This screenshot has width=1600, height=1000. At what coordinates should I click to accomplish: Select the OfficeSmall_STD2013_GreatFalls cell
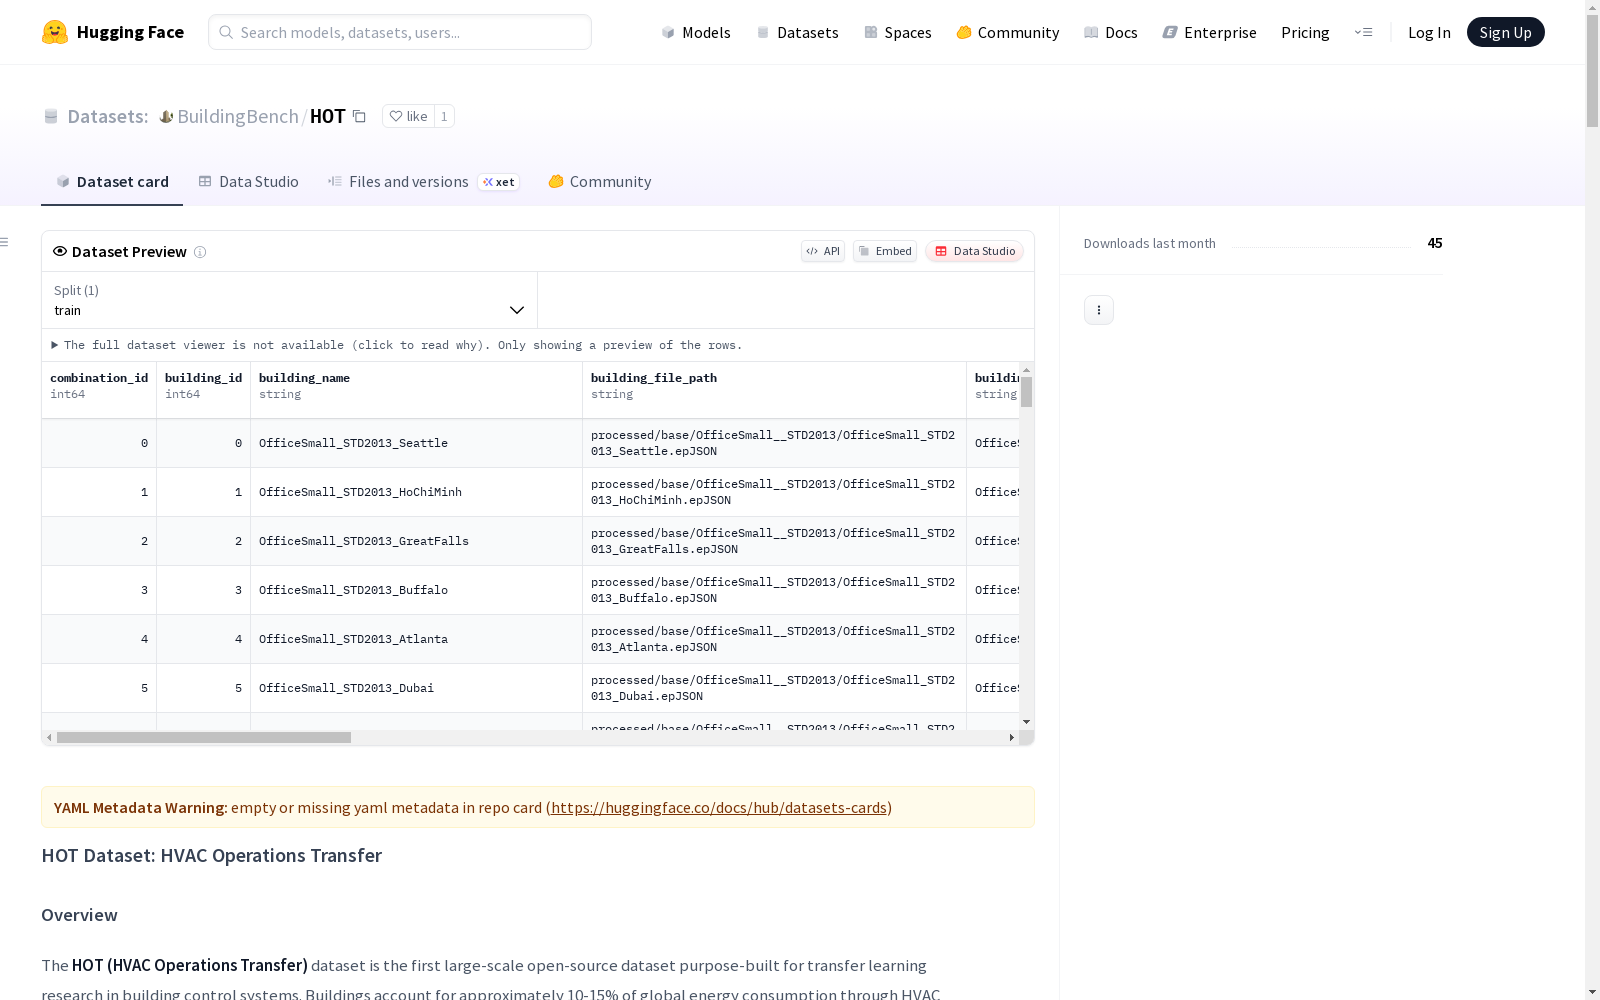coord(417,541)
